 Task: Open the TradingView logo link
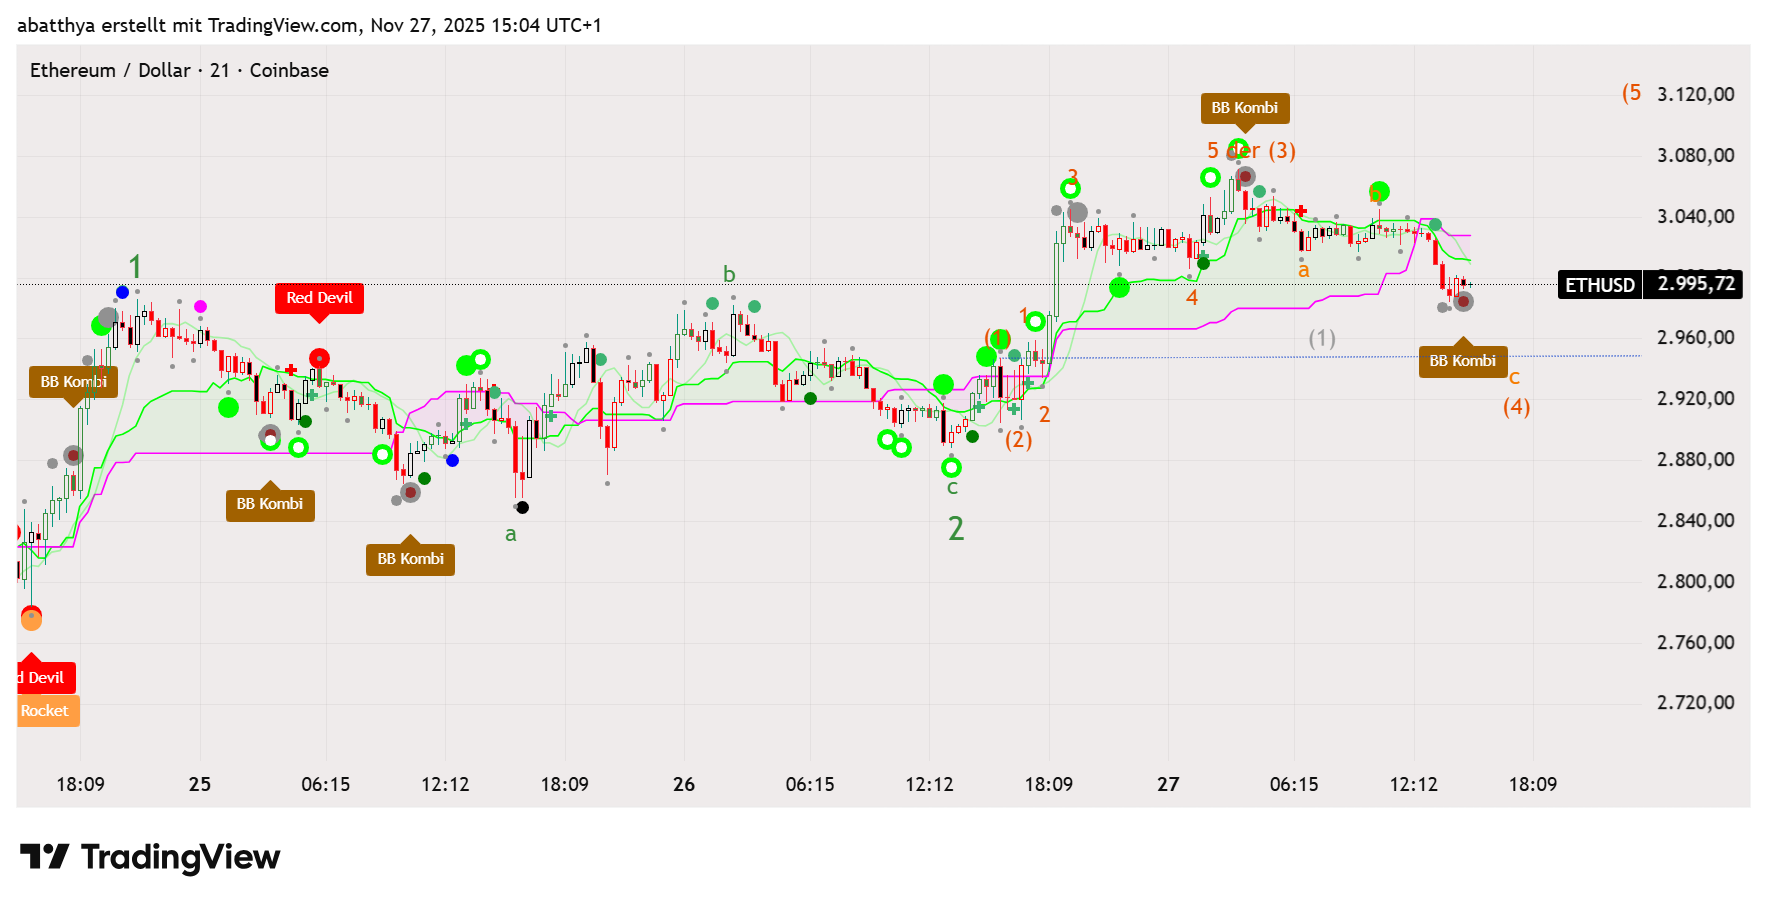[x=150, y=857]
